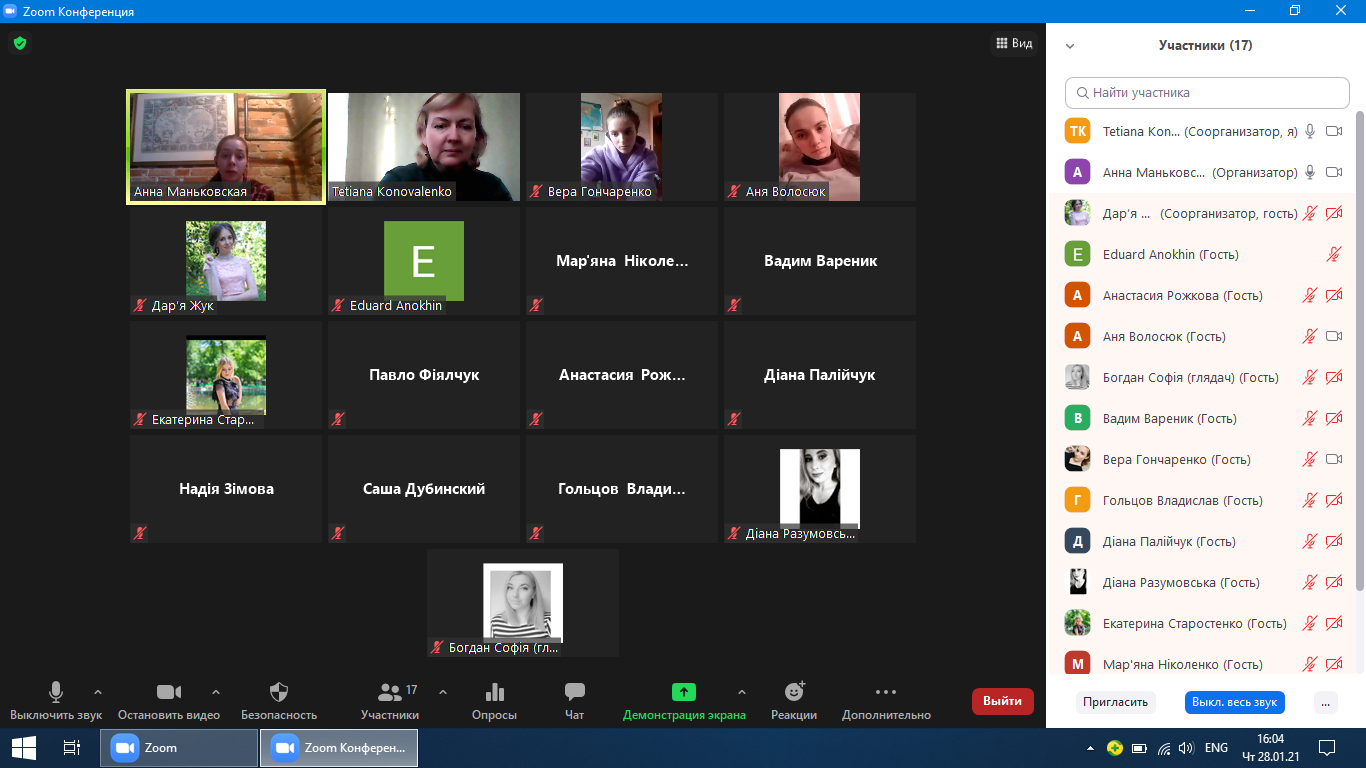Viewport: 1366px width, 768px height.
Task: Collapse the participants panel chevron
Action: tap(1070, 46)
